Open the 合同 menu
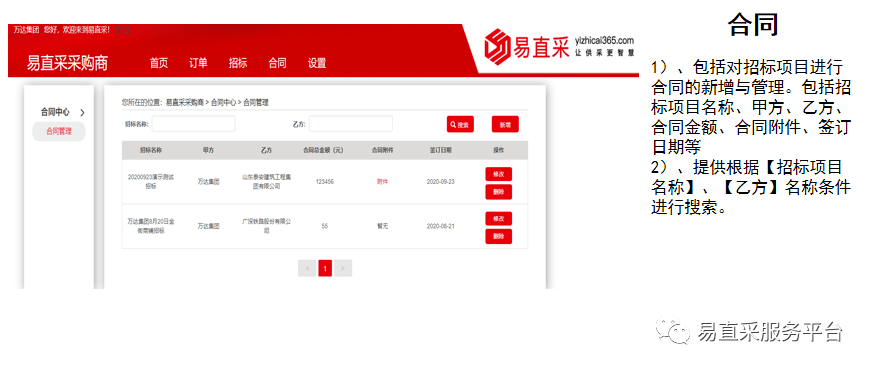The width and height of the screenshot is (872, 370). click(277, 63)
